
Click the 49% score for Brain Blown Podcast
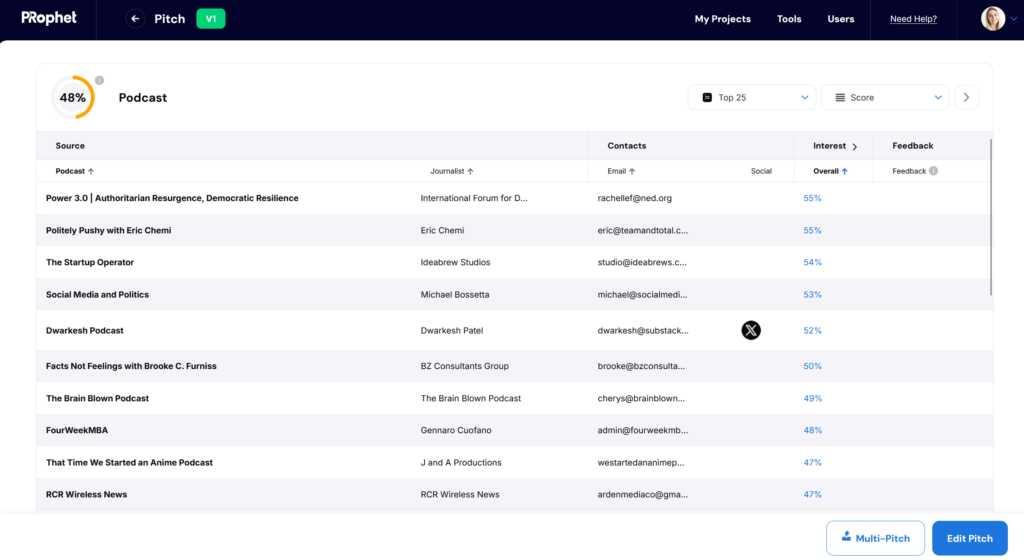(x=812, y=398)
